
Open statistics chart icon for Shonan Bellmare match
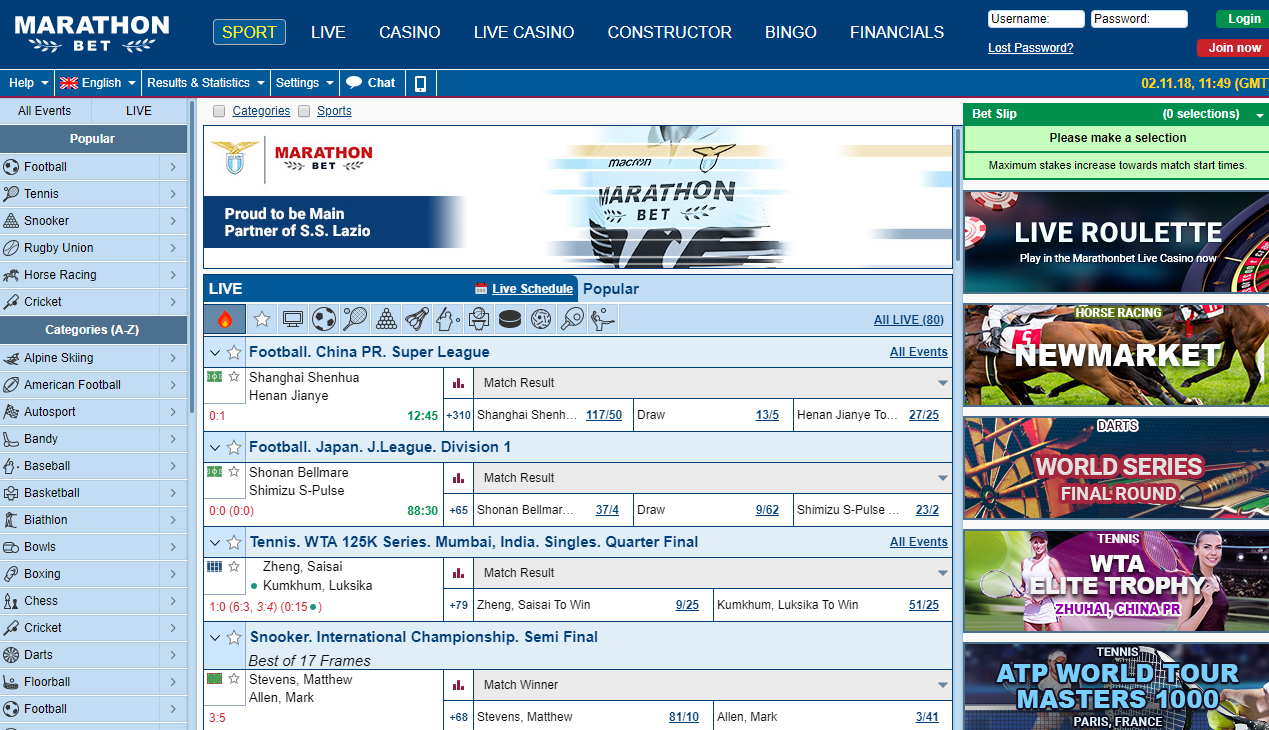click(x=459, y=478)
